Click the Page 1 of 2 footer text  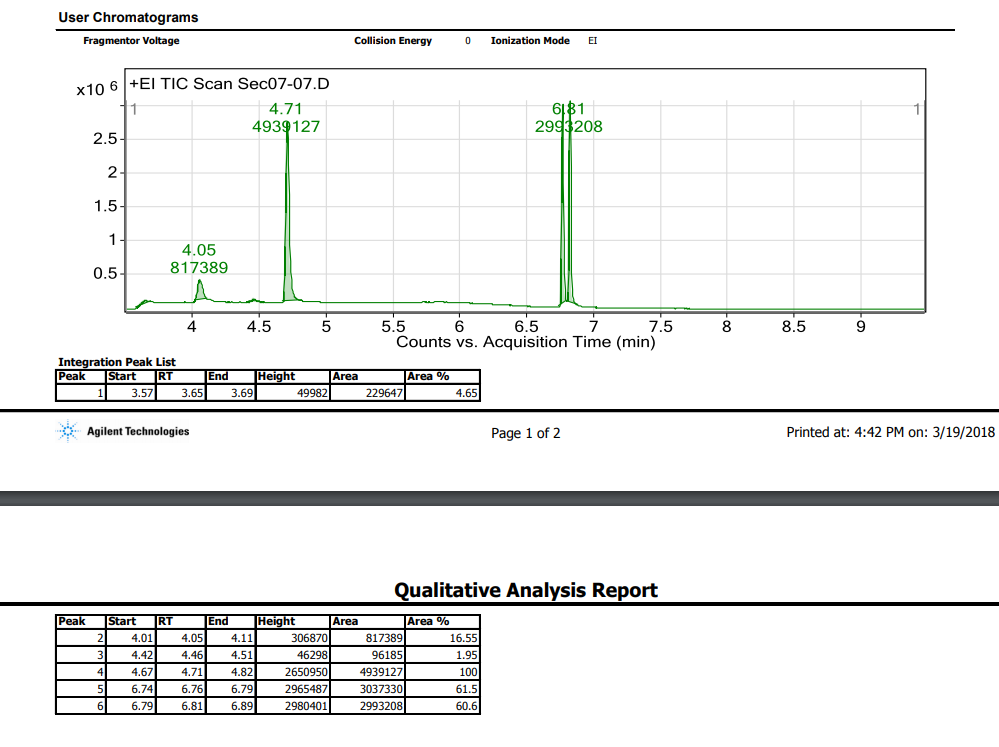point(526,433)
